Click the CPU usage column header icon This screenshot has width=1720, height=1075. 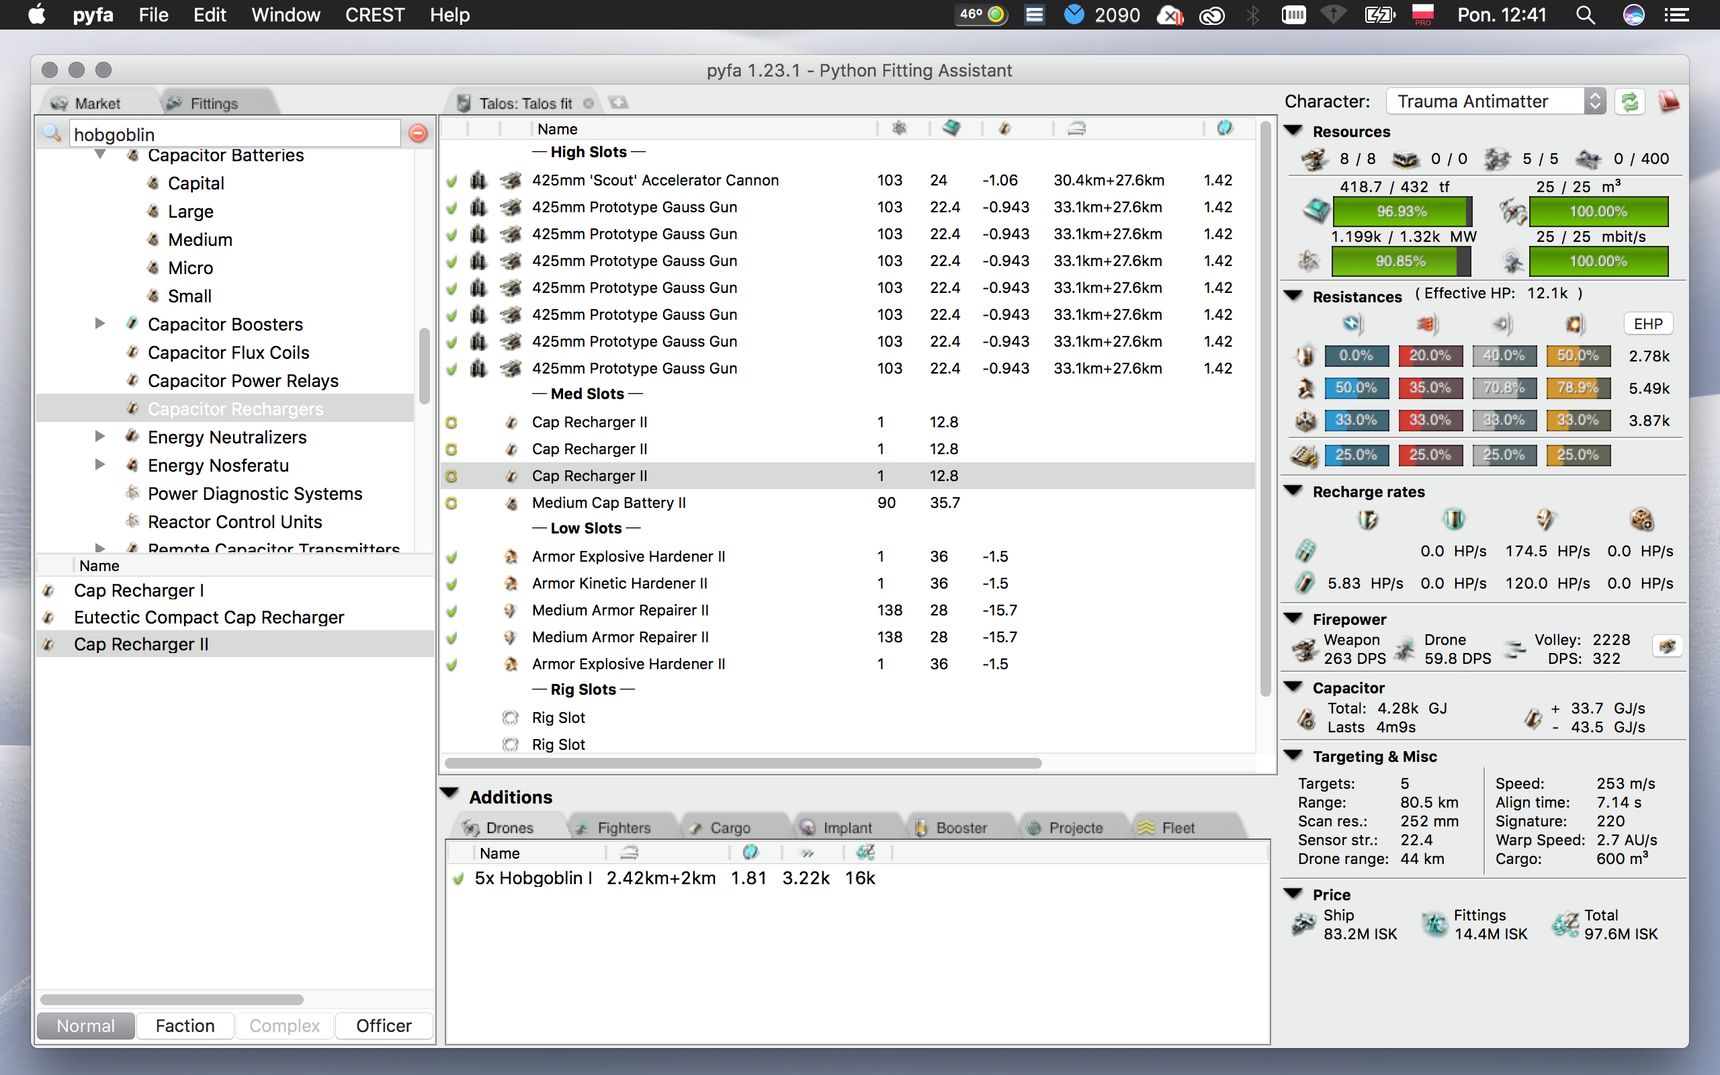pos(951,128)
